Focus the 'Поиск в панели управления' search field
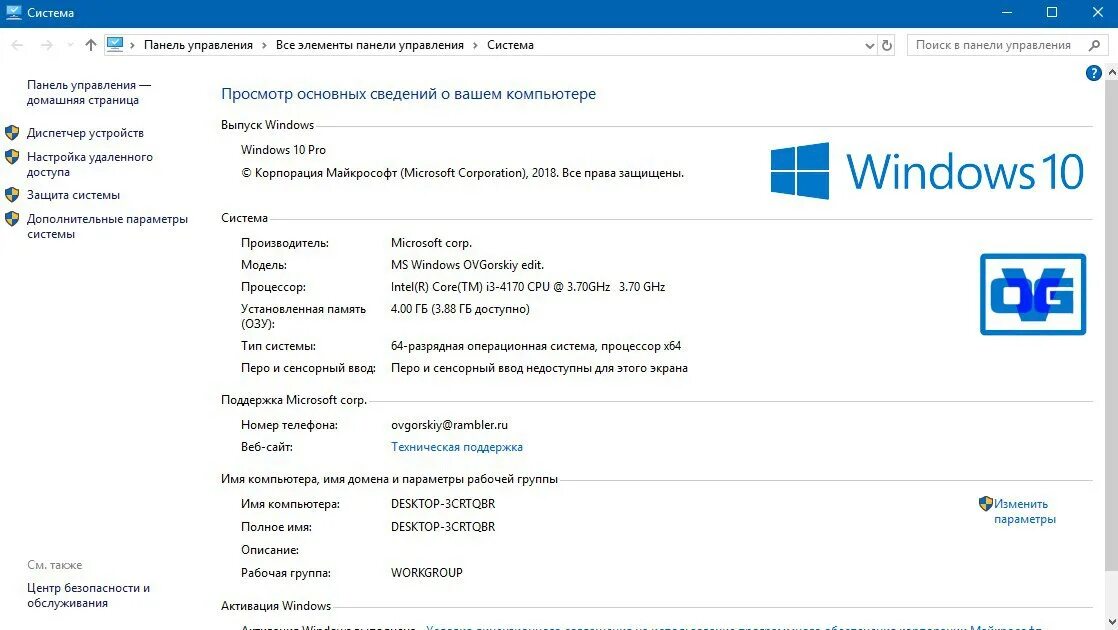This screenshot has height=630, width=1118. pyautogui.click(x=993, y=45)
